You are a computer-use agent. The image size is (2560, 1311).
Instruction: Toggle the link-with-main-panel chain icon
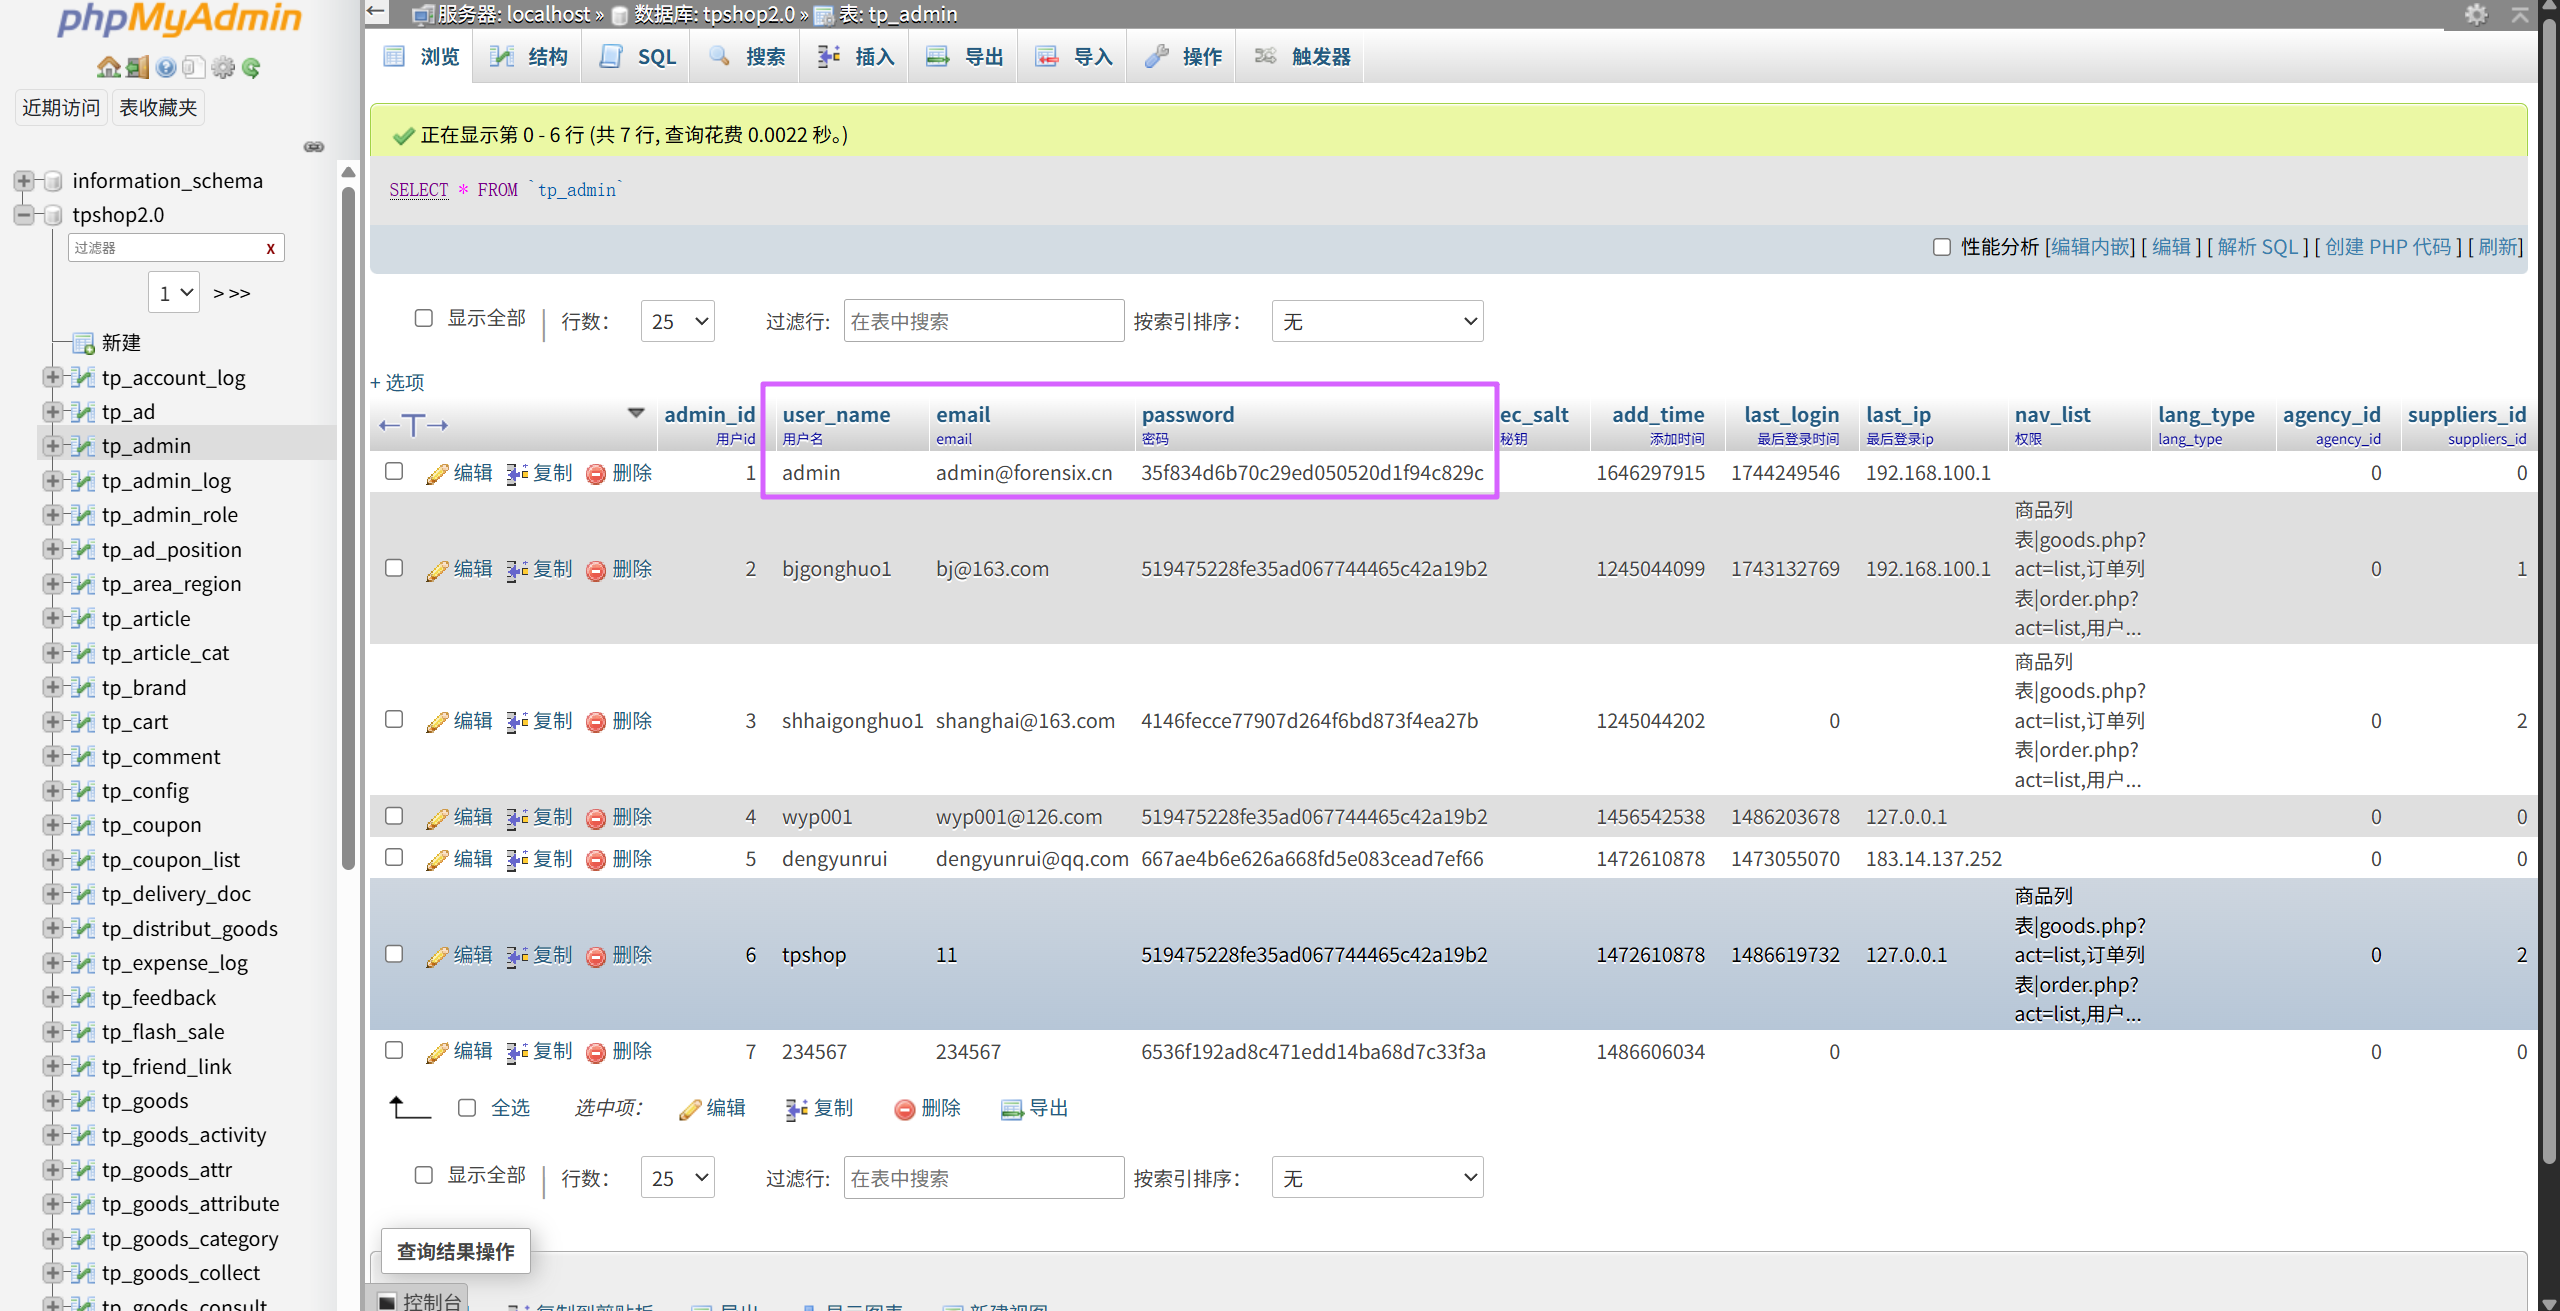click(314, 147)
